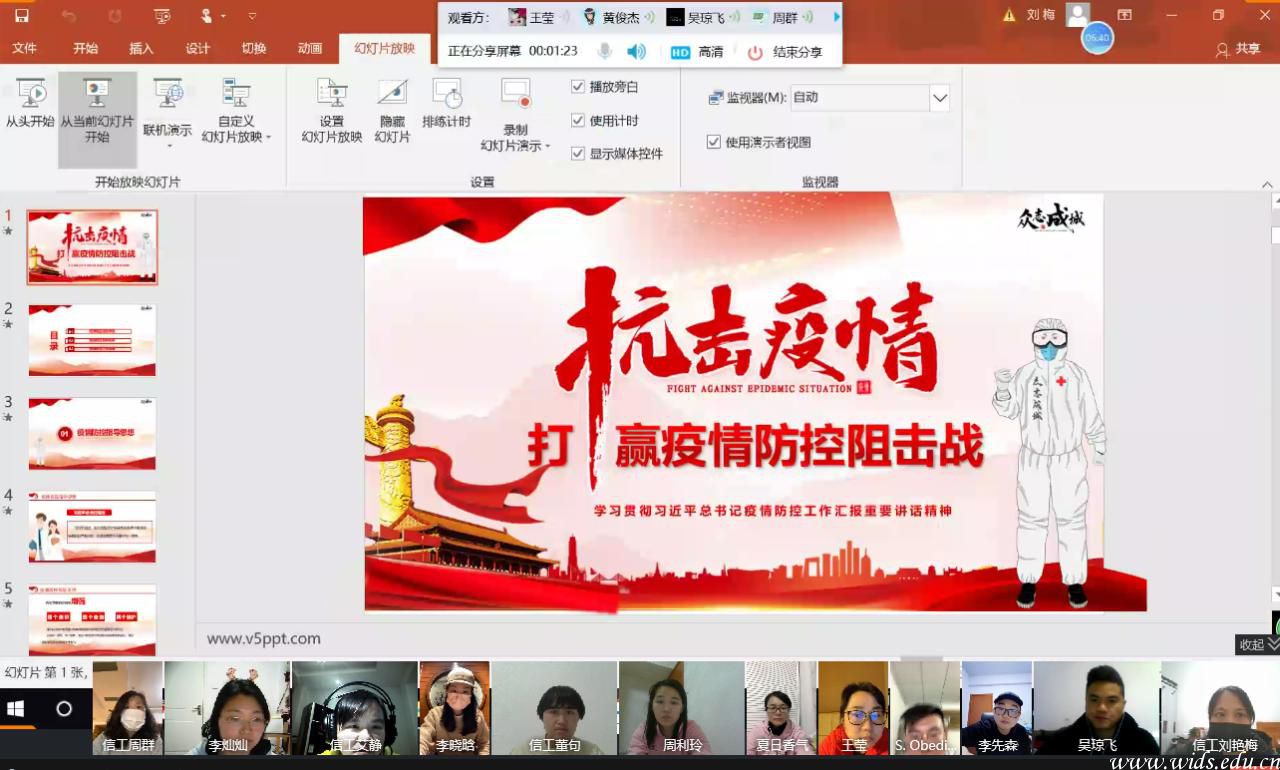Disable Use Presenter View (使用演示者视图) checkbox

point(714,142)
